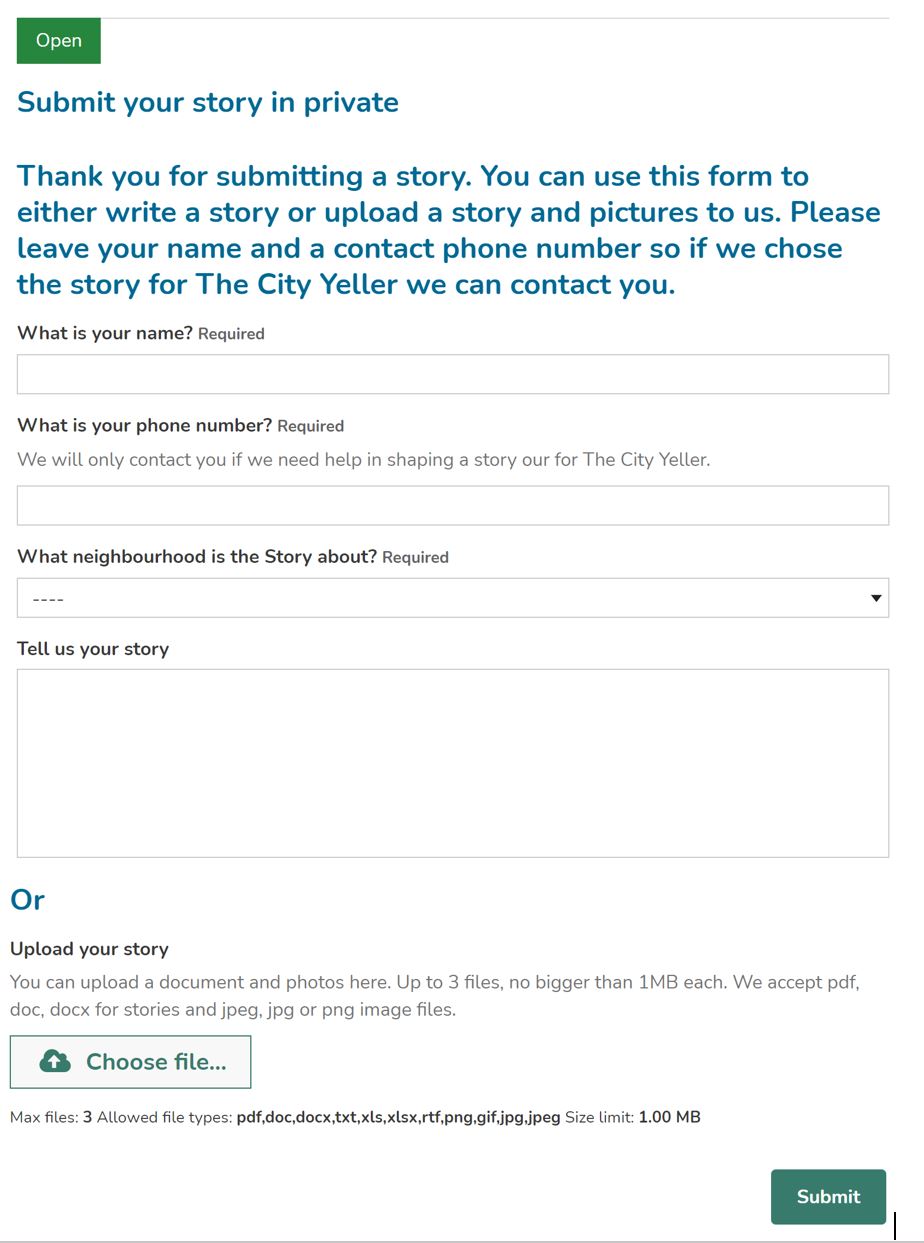
Task: Click the "Tell us your story" label
Action: (x=93, y=649)
